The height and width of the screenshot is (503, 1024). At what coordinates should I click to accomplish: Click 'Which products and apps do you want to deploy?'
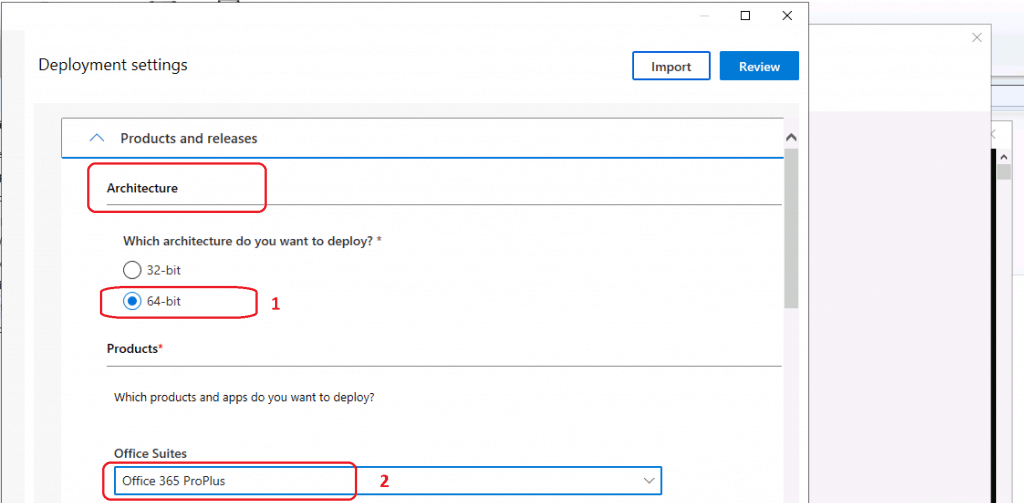click(x=244, y=397)
